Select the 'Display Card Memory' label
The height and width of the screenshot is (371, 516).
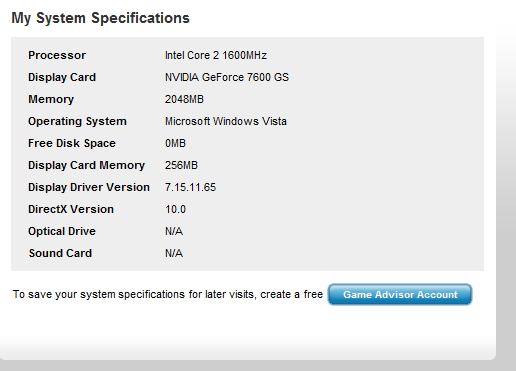(86, 165)
